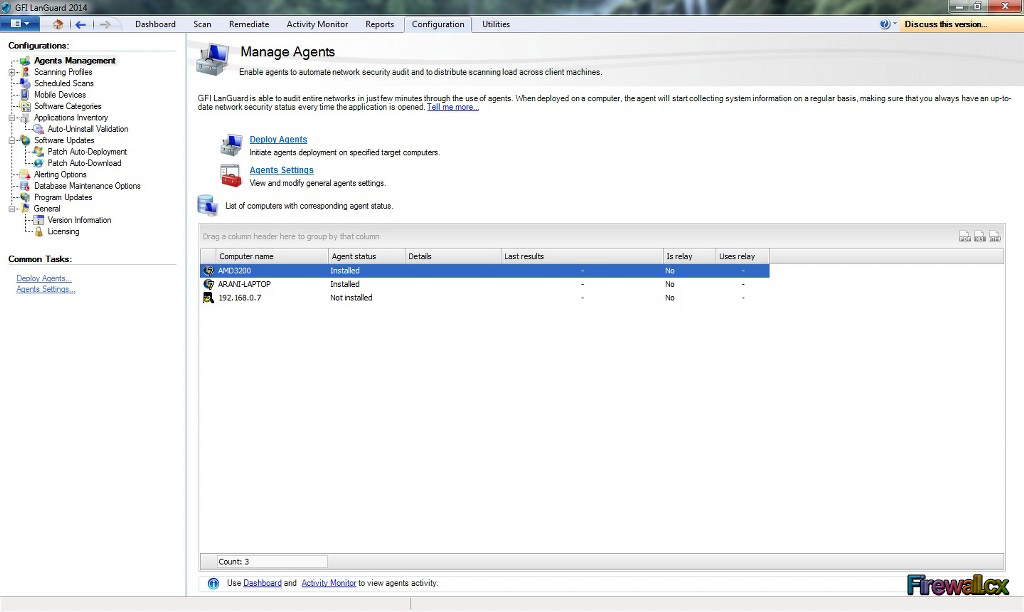Screen dimensions: 1024x612
Task: Sort by Is relay column header
Action: click(689, 256)
